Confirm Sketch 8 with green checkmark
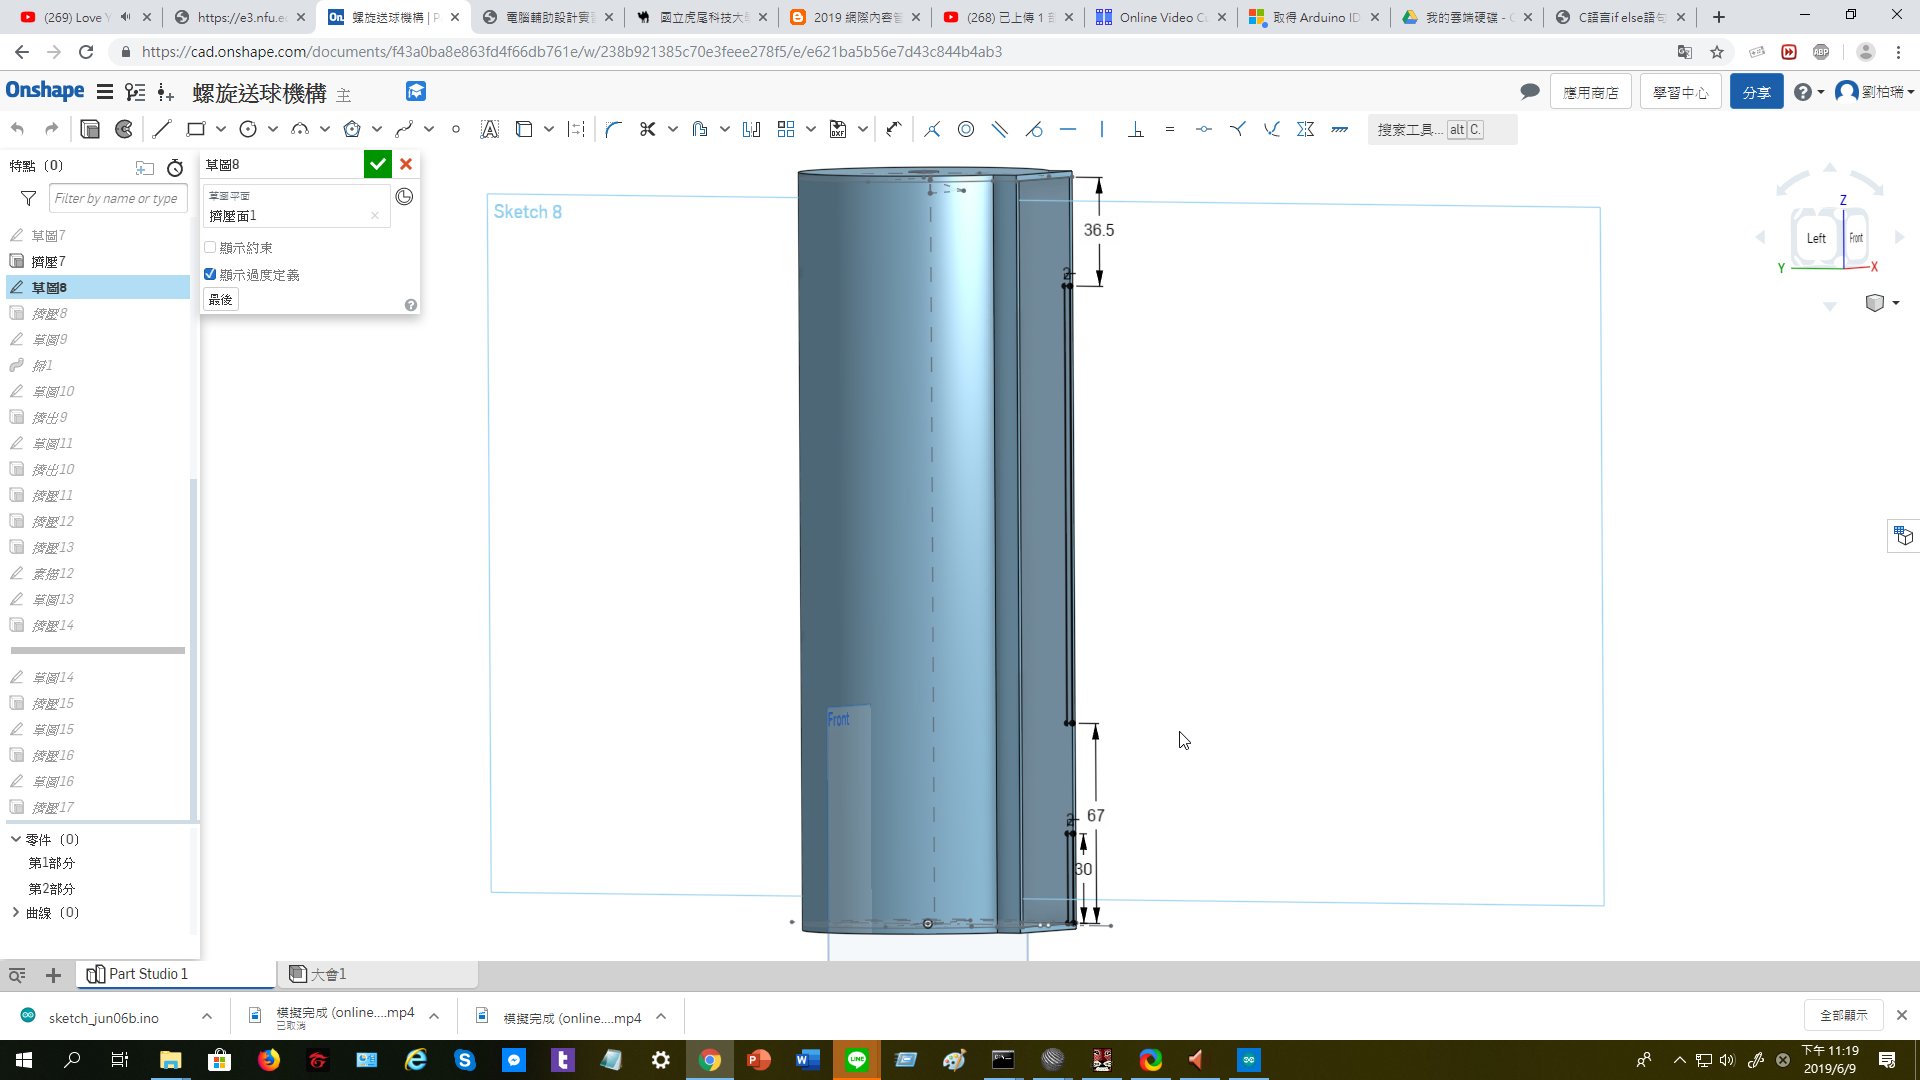 pyautogui.click(x=377, y=164)
